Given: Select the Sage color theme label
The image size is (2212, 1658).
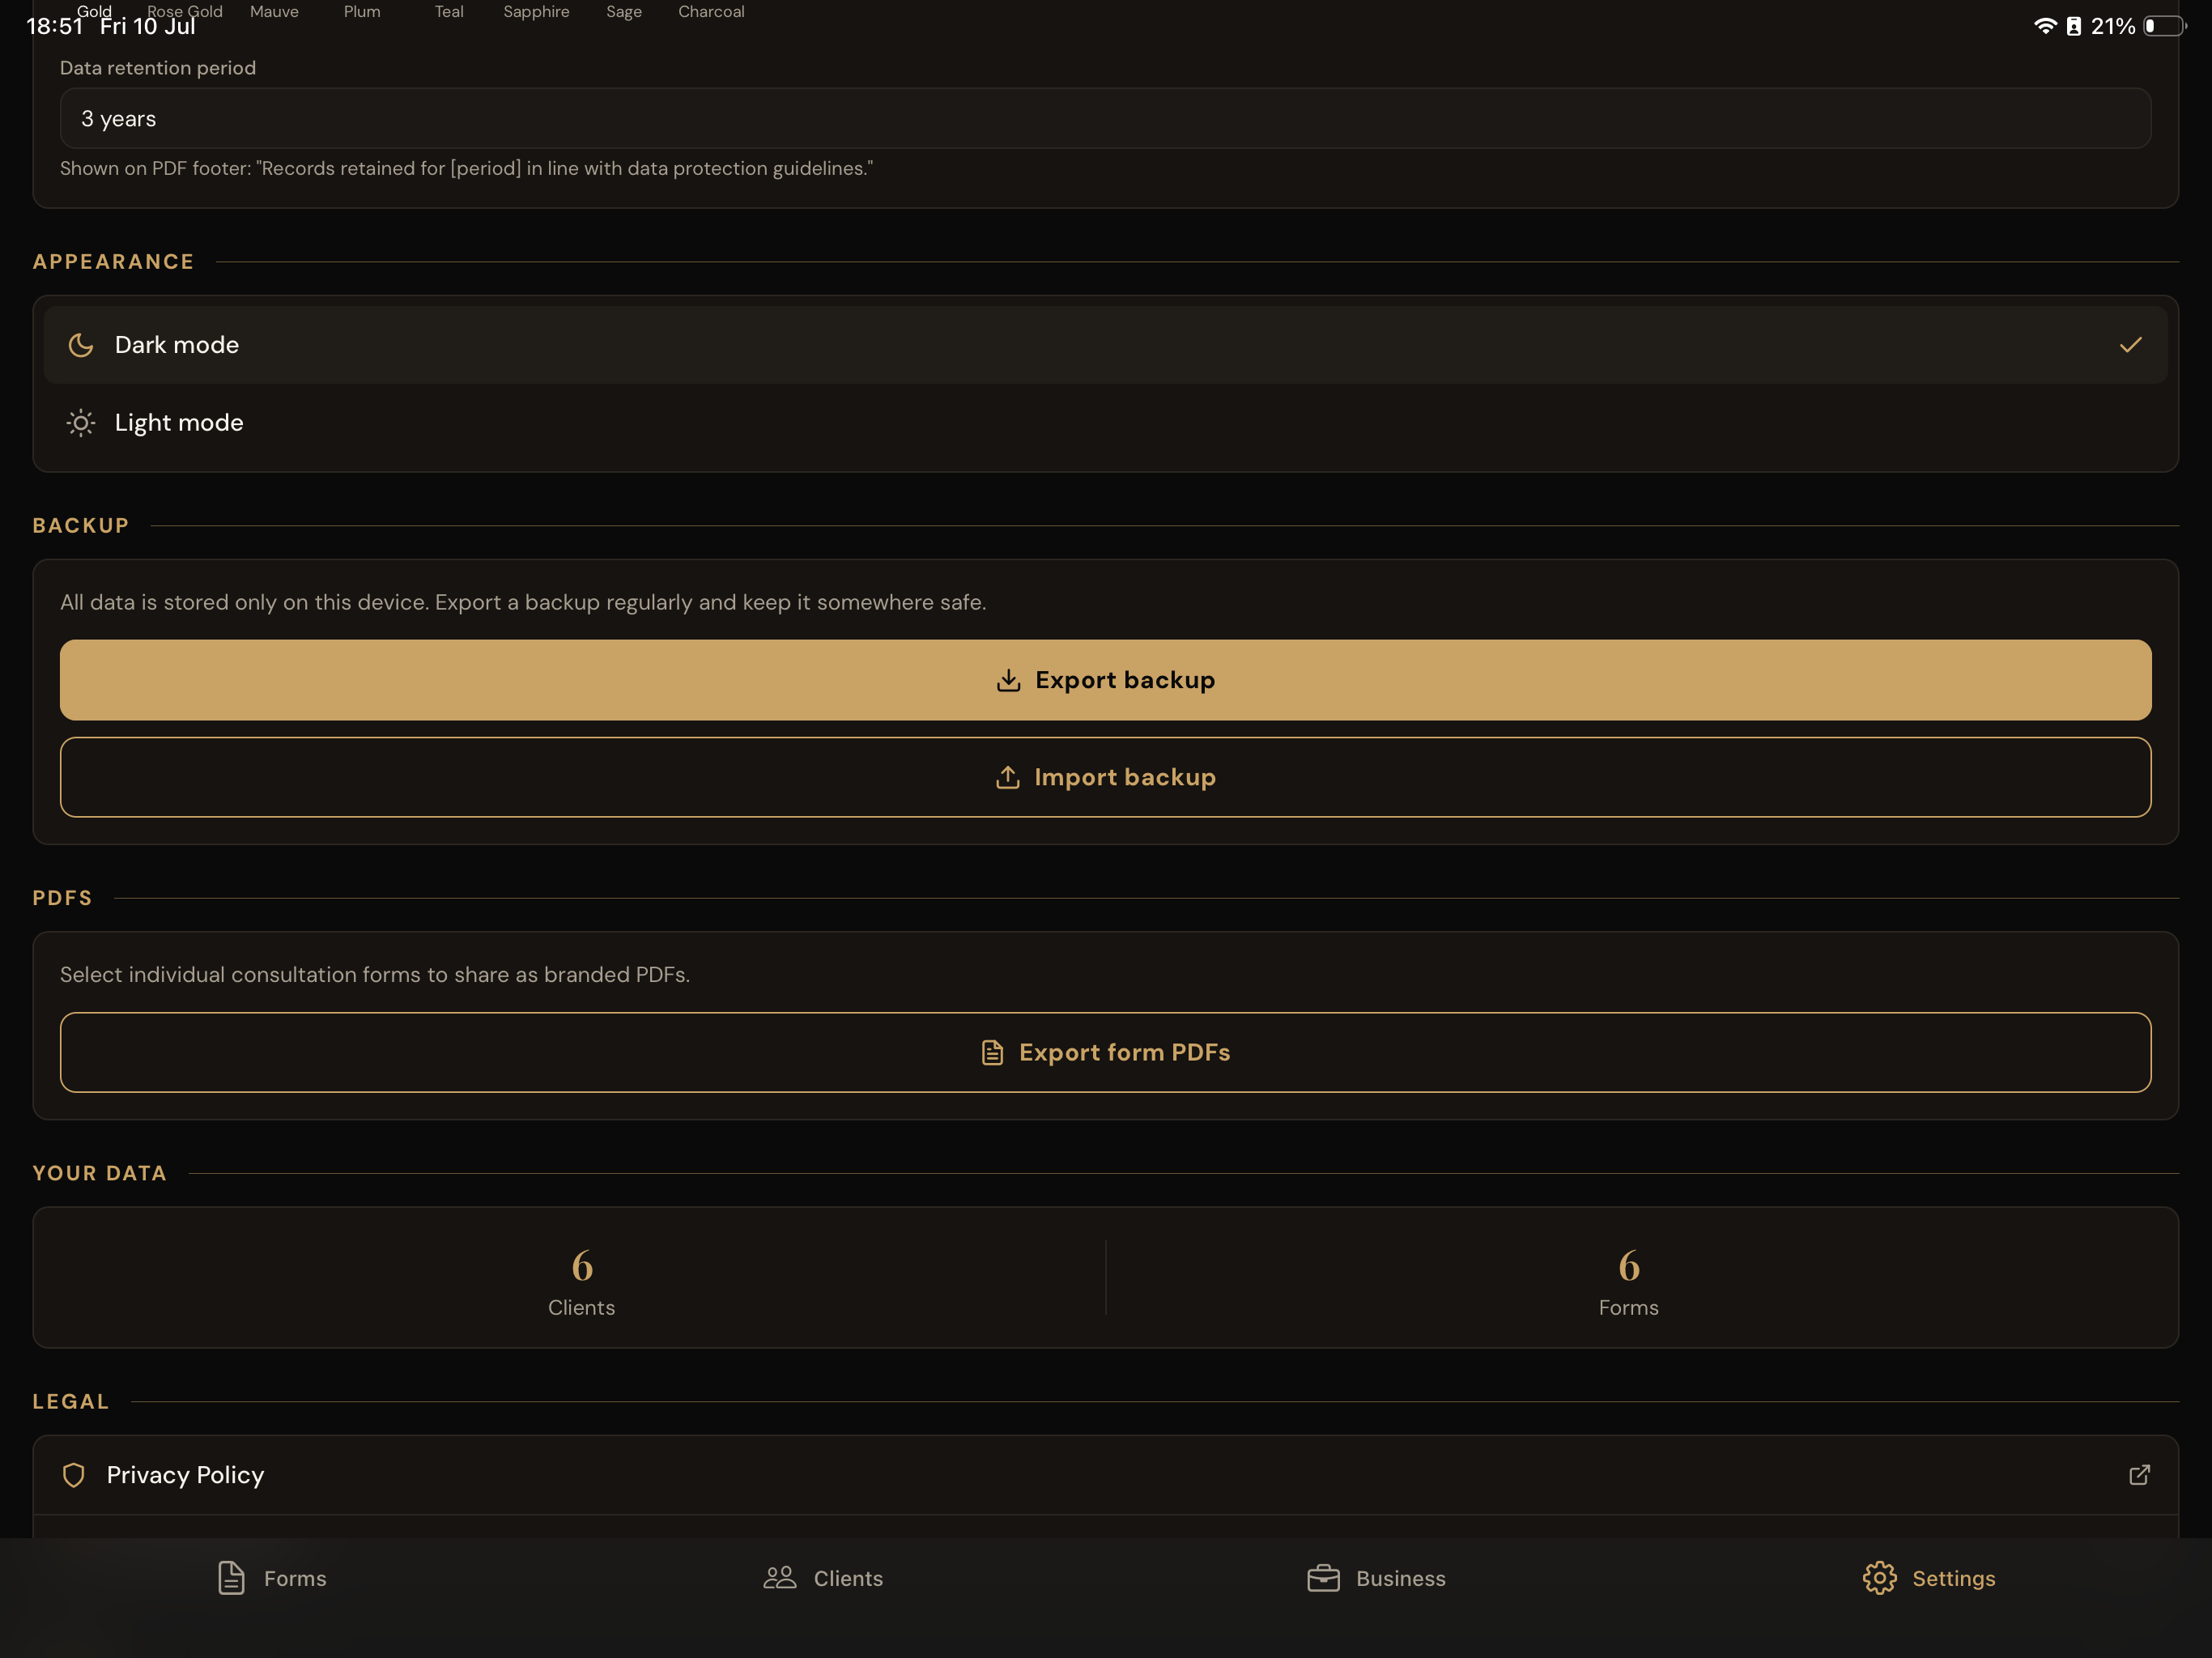Looking at the screenshot, I should pos(624,11).
